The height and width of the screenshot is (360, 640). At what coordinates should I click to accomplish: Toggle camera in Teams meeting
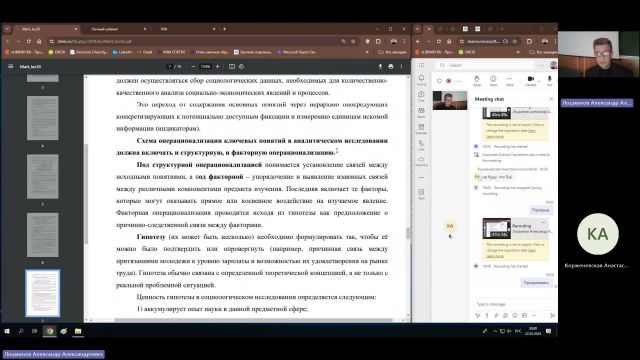coord(531,80)
